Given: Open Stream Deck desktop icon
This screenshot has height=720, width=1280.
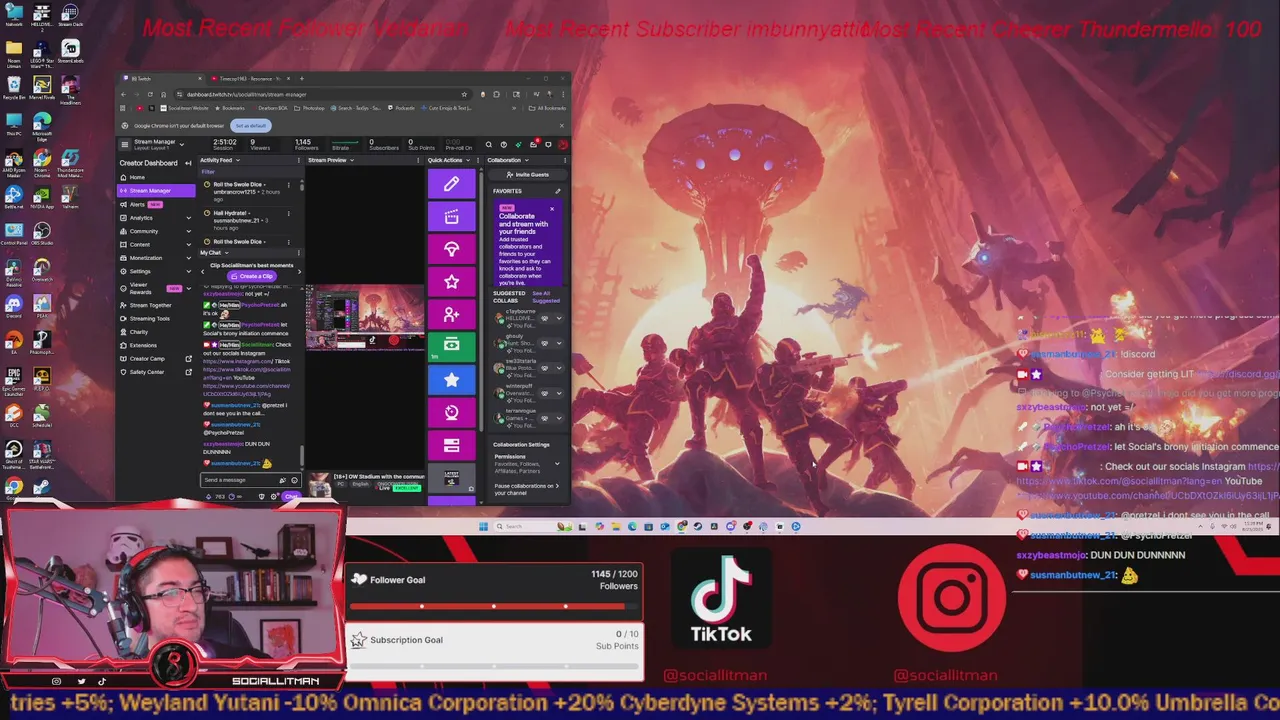Looking at the screenshot, I should (x=70, y=15).
